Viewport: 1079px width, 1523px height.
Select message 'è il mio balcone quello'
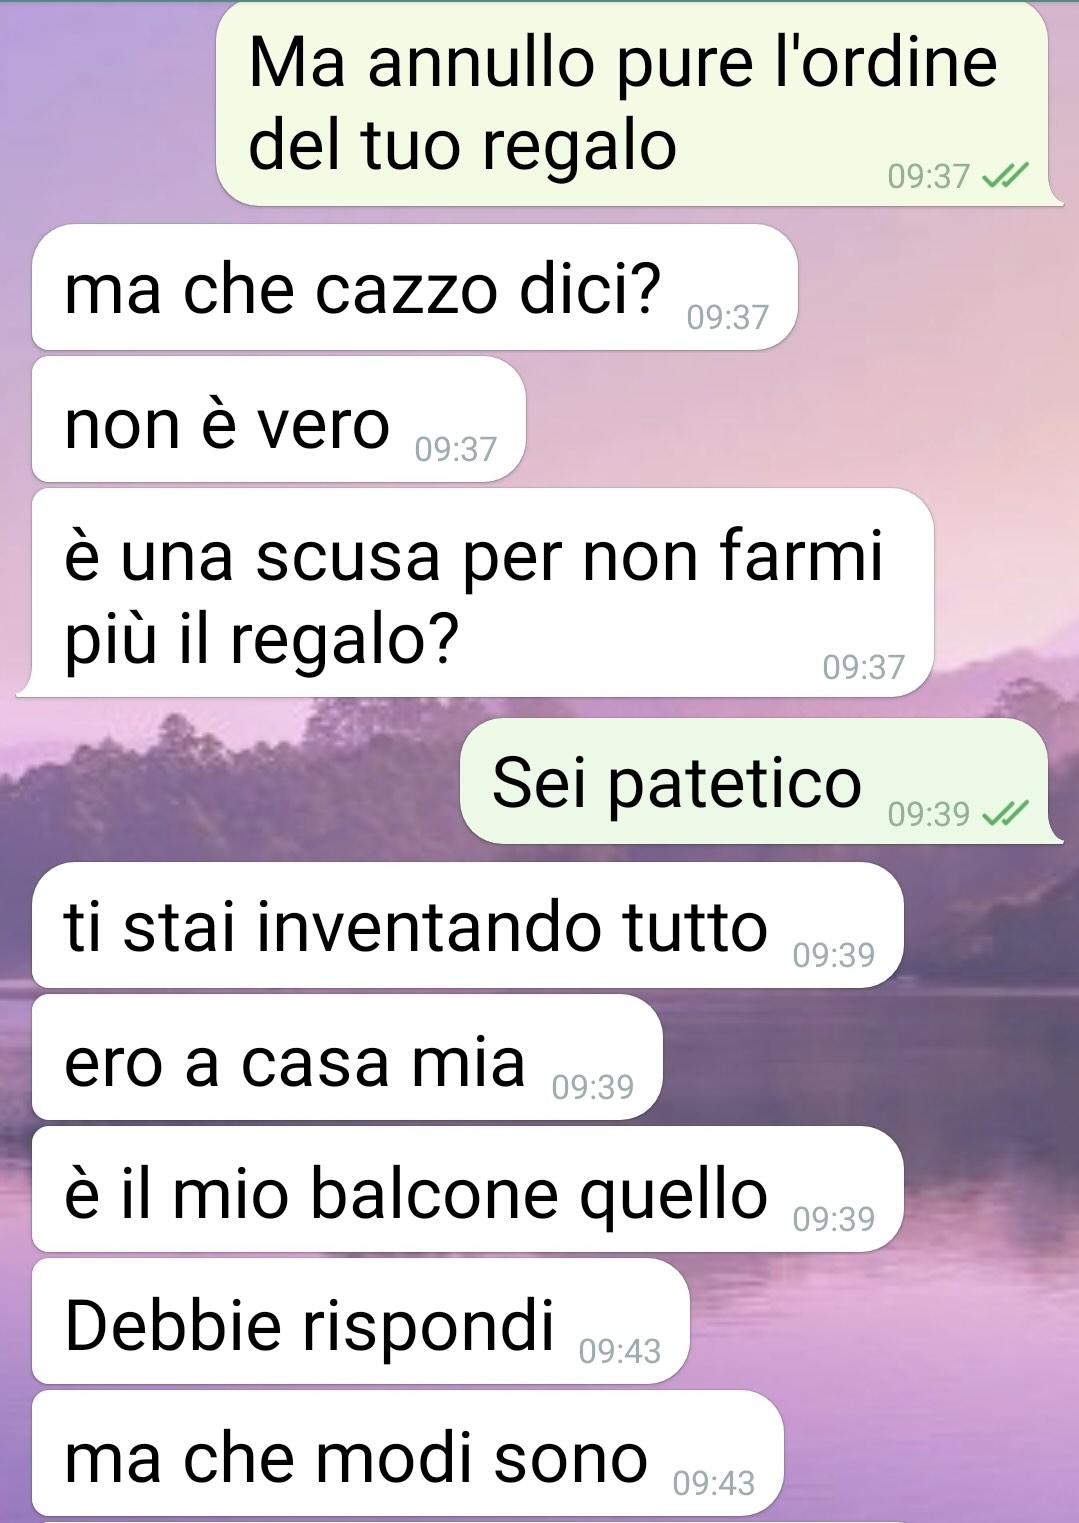point(467,1189)
